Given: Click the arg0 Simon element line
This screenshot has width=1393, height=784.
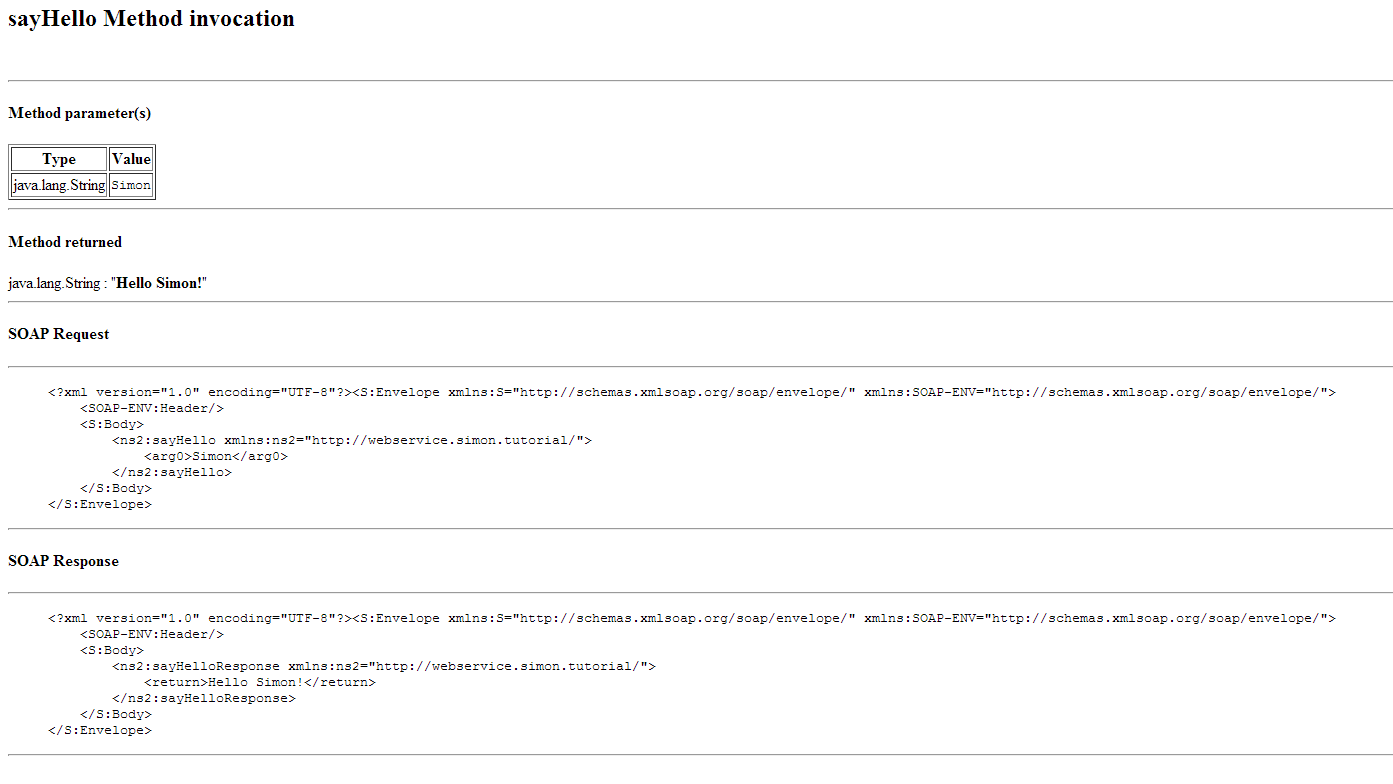Looking at the screenshot, I should click(x=215, y=456).
